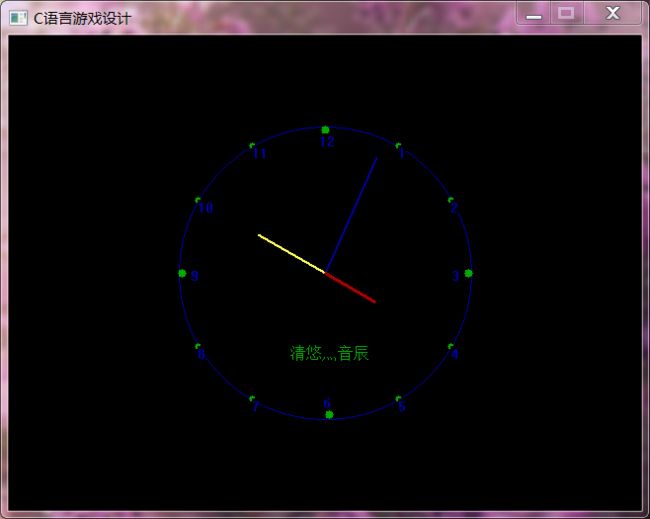The width and height of the screenshot is (650, 519).
Task: Click the yellow clock hand
Action: tap(291, 254)
